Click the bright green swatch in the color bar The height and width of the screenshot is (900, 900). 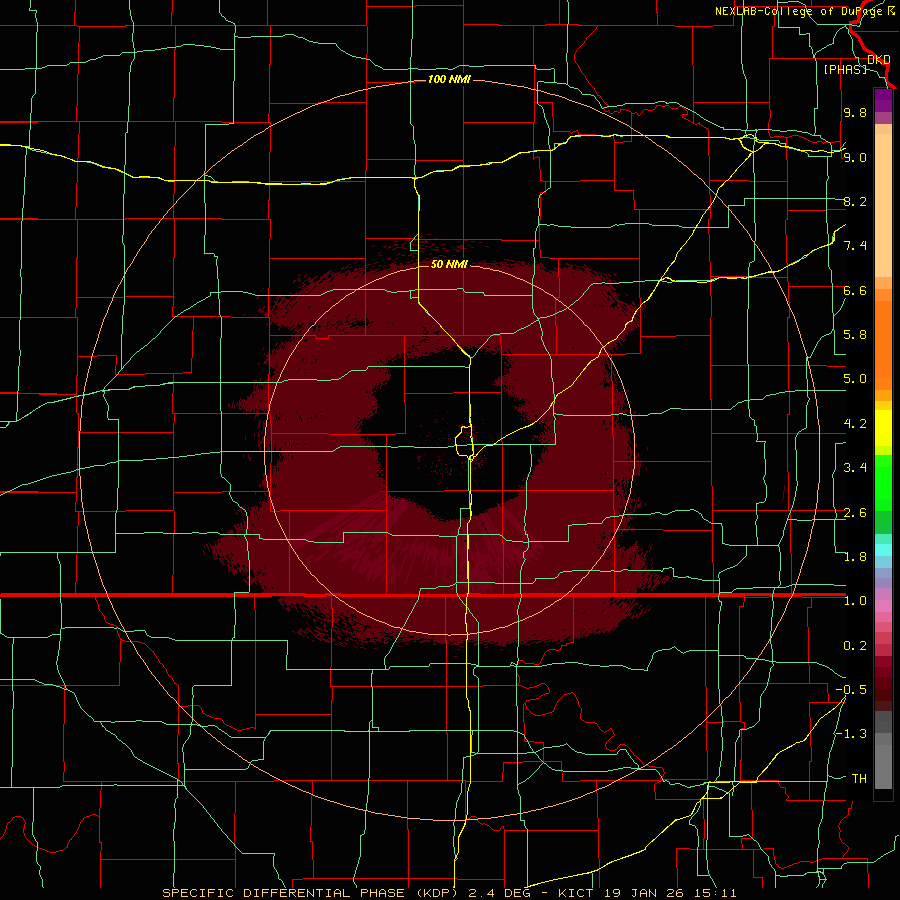point(883,482)
